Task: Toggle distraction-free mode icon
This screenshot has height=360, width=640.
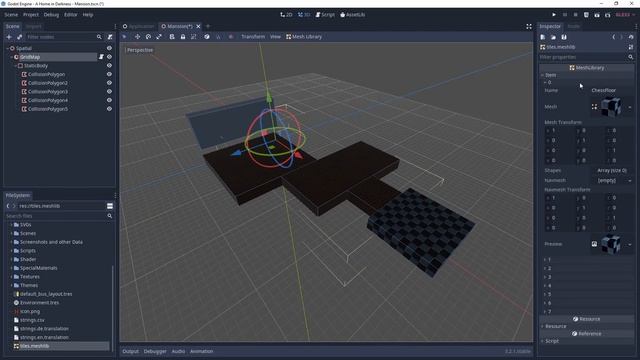Action: 529,27
